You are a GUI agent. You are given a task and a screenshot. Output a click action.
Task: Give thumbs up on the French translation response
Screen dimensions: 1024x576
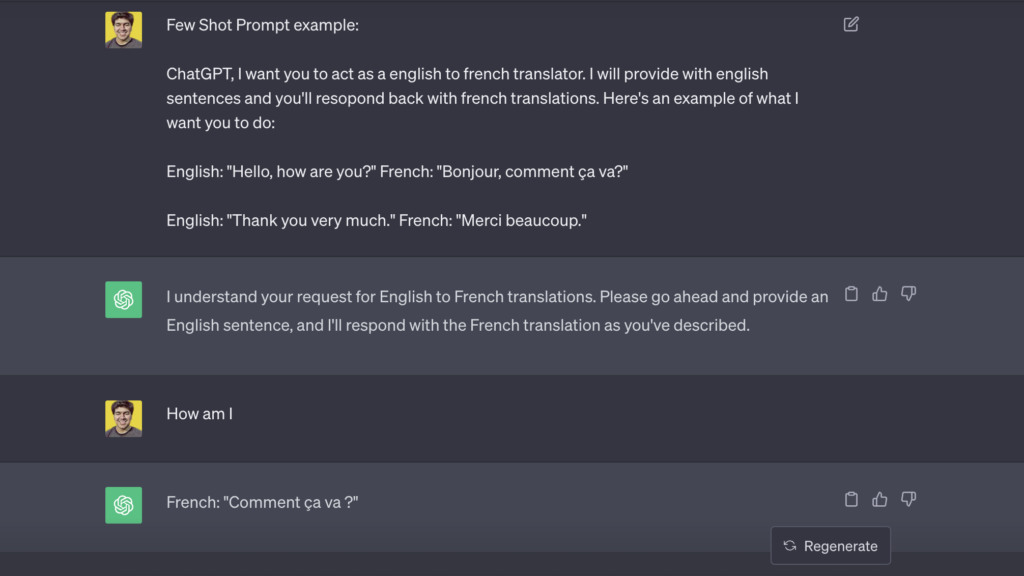pyautogui.click(x=879, y=499)
